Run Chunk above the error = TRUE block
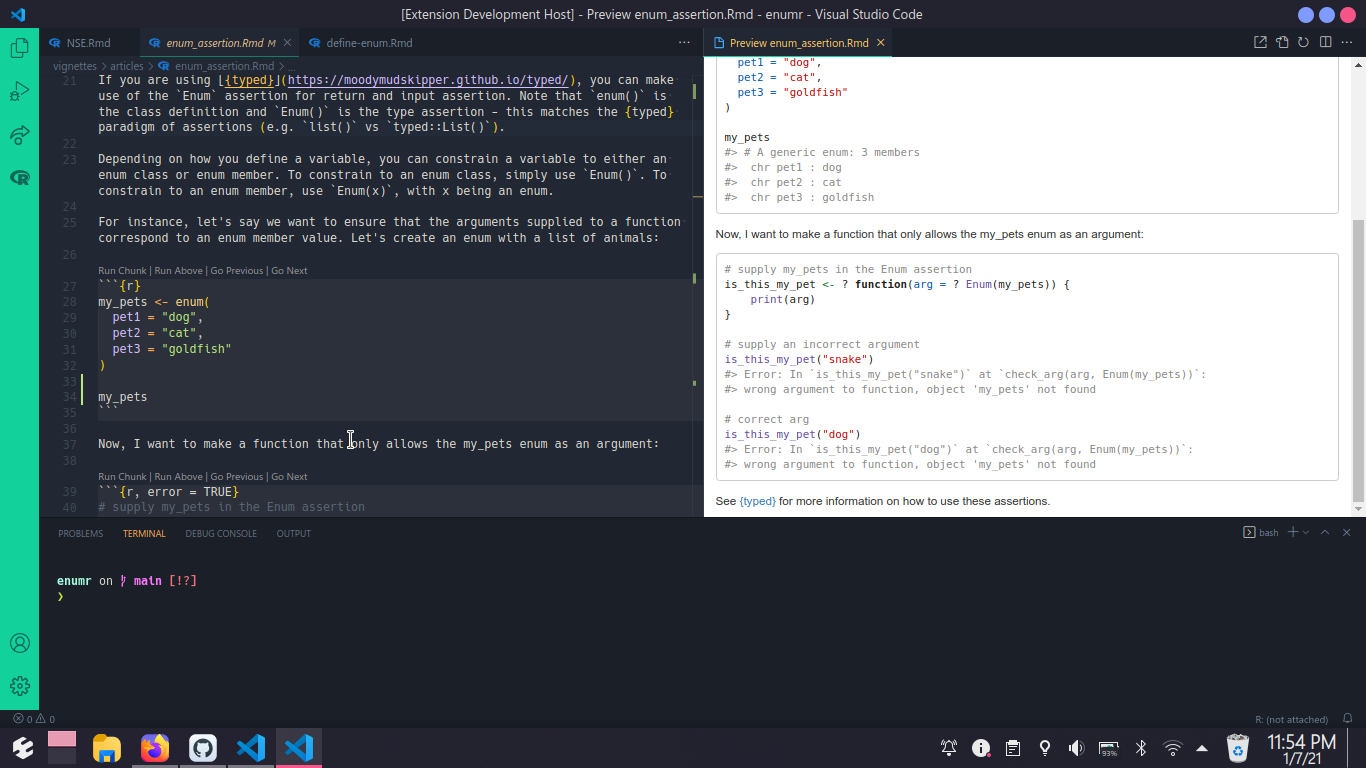Viewport: 1366px width, 768px height. [122, 477]
